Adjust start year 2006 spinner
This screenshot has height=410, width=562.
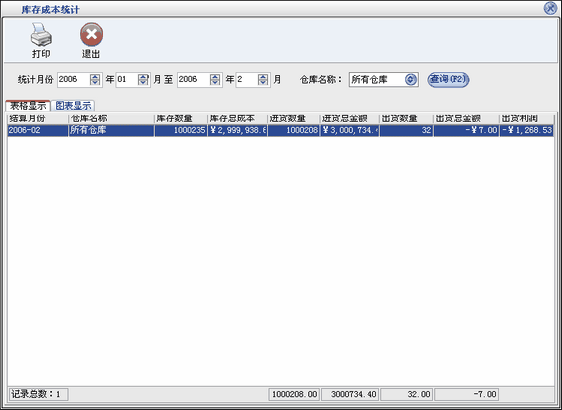[x=95, y=80]
